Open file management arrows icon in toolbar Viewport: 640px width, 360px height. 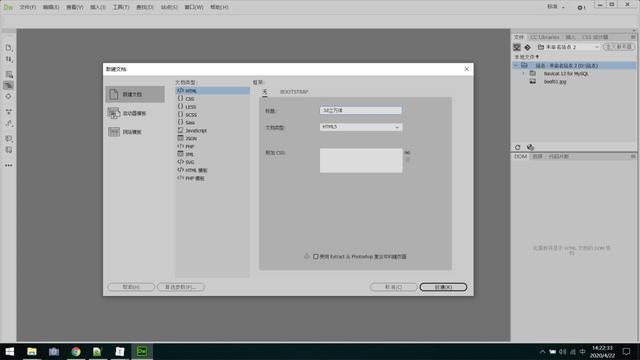9,59
